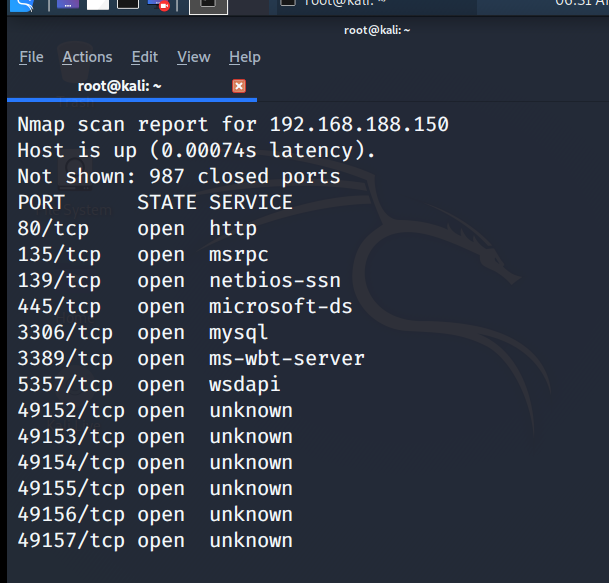
Task: Click the black terminal launcher icon
Action: coord(128,5)
